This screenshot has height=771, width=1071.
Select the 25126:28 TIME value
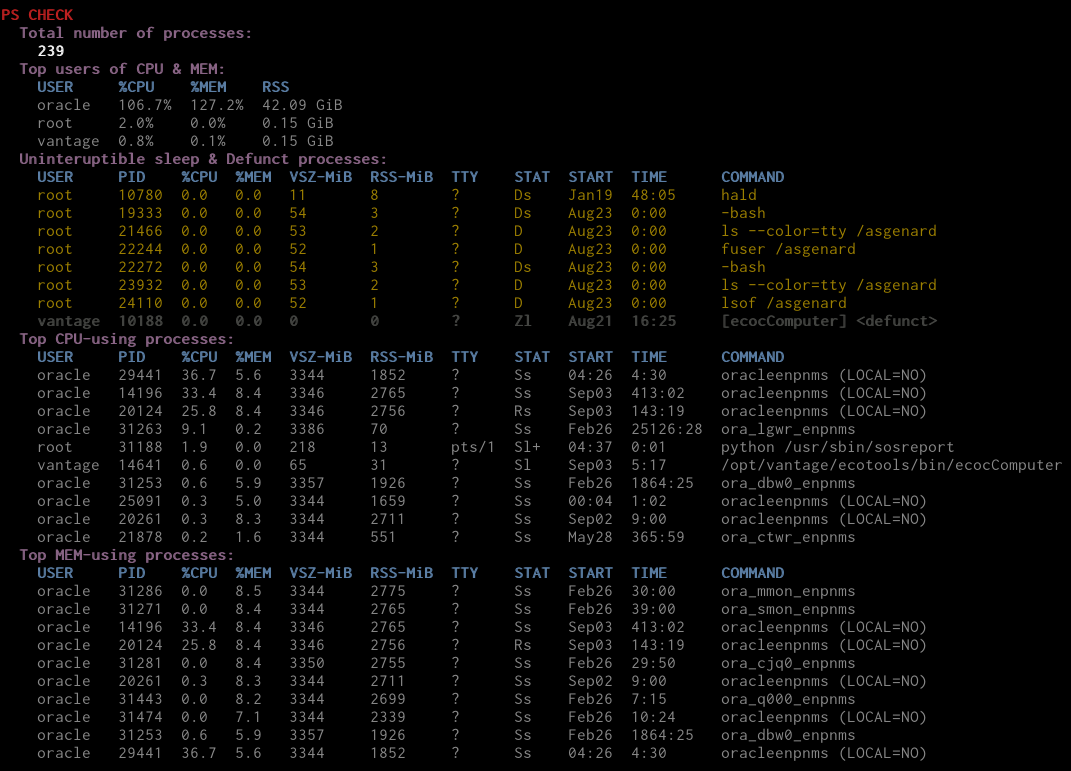coord(667,429)
